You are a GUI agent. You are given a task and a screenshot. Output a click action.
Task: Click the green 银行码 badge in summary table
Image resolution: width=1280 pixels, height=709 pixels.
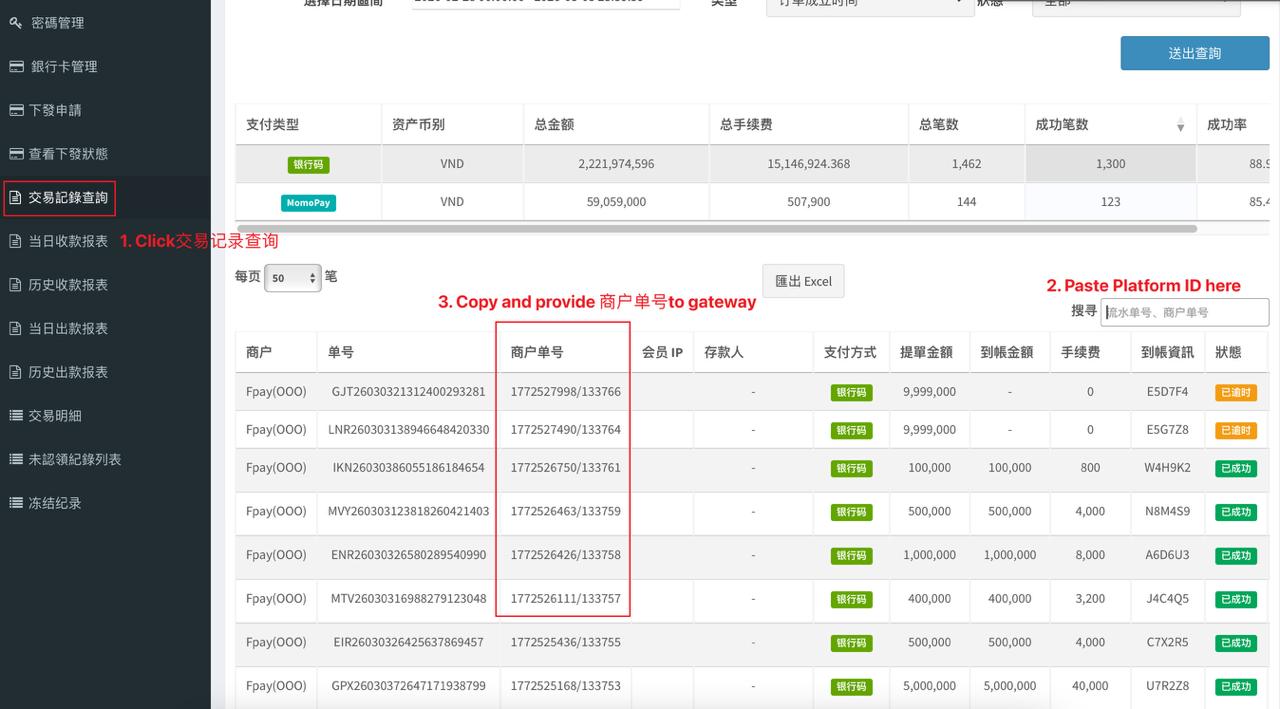[x=308, y=164]
